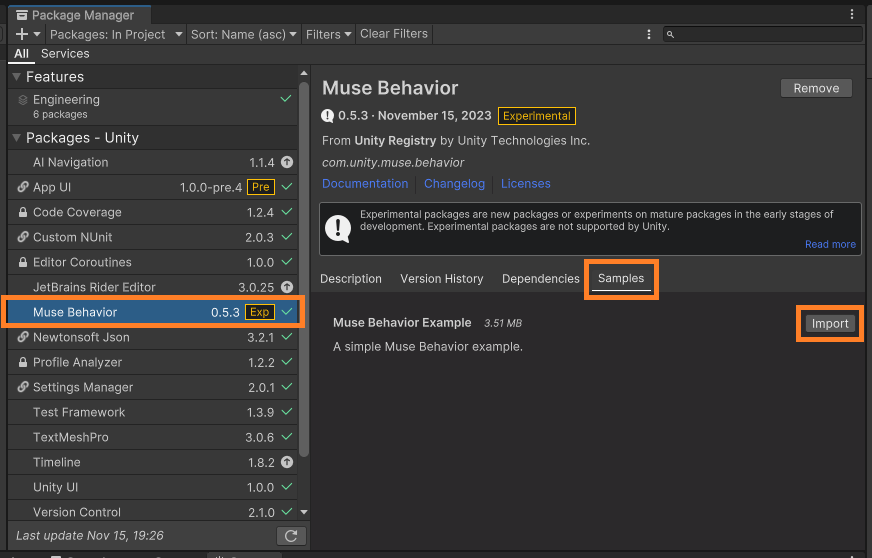Click the update icon beside JetBrains Rider Editor
Screen dimensions: 872x558
[287, 287]
